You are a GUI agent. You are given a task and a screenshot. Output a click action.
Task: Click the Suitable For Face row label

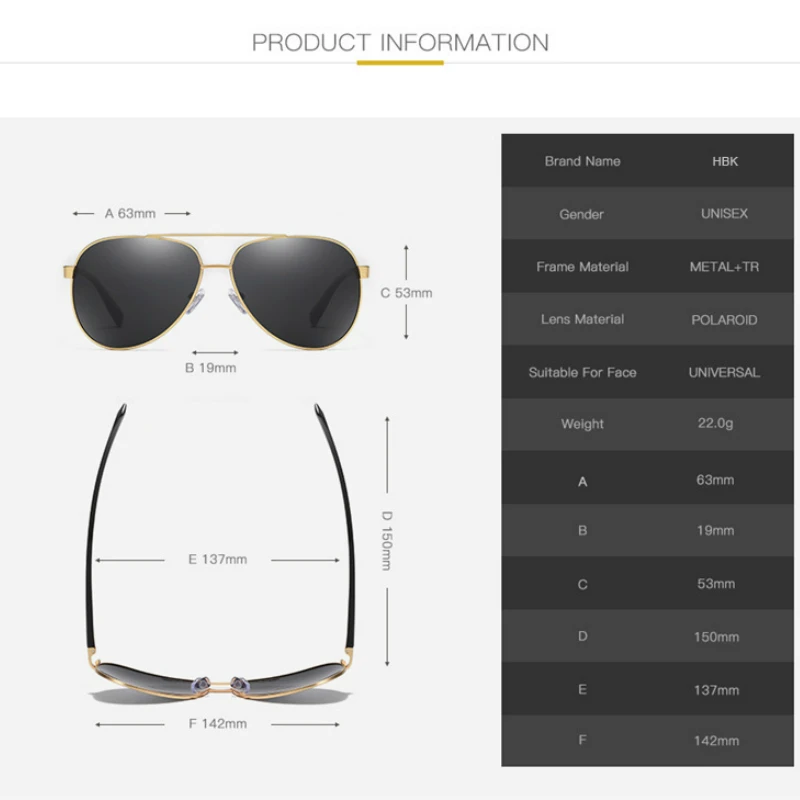click(x=582, y=372)
